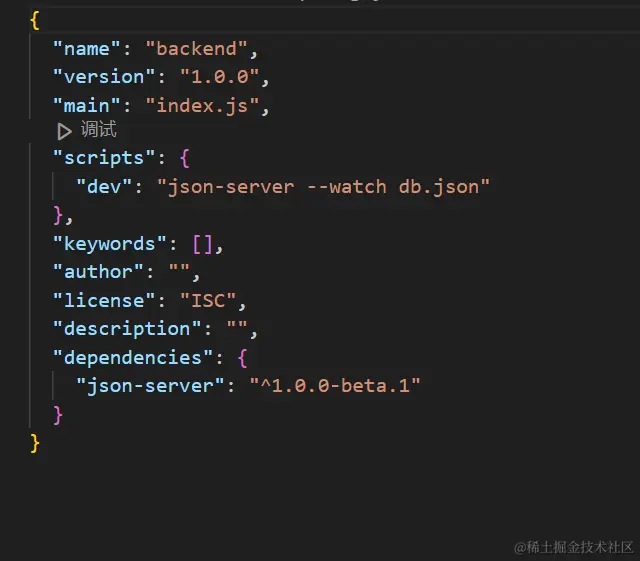Click the "keywords" key

click(x=110, y=244)
